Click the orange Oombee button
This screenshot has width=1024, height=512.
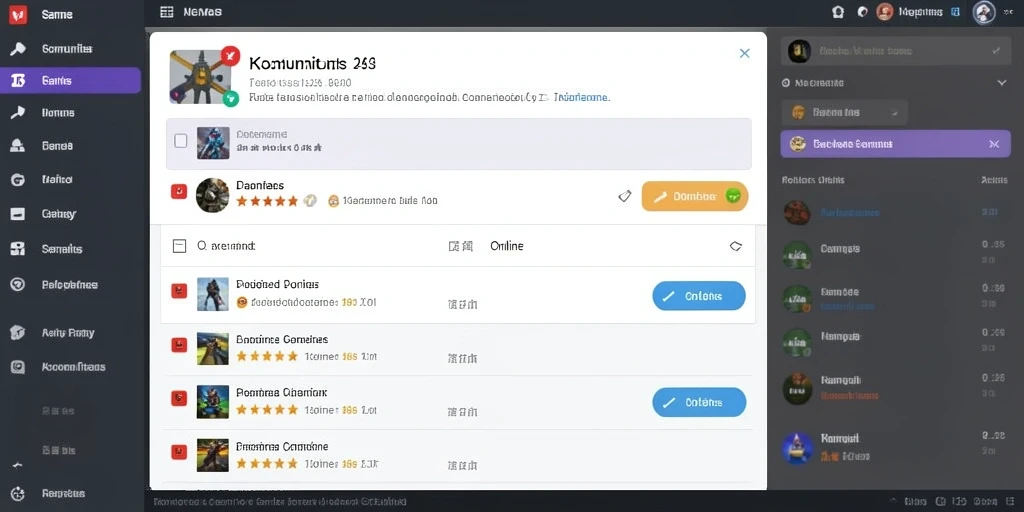point(695,196)
